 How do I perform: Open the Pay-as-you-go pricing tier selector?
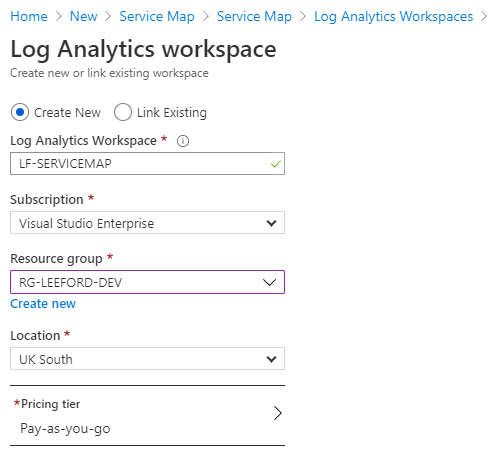pos(147,416)
